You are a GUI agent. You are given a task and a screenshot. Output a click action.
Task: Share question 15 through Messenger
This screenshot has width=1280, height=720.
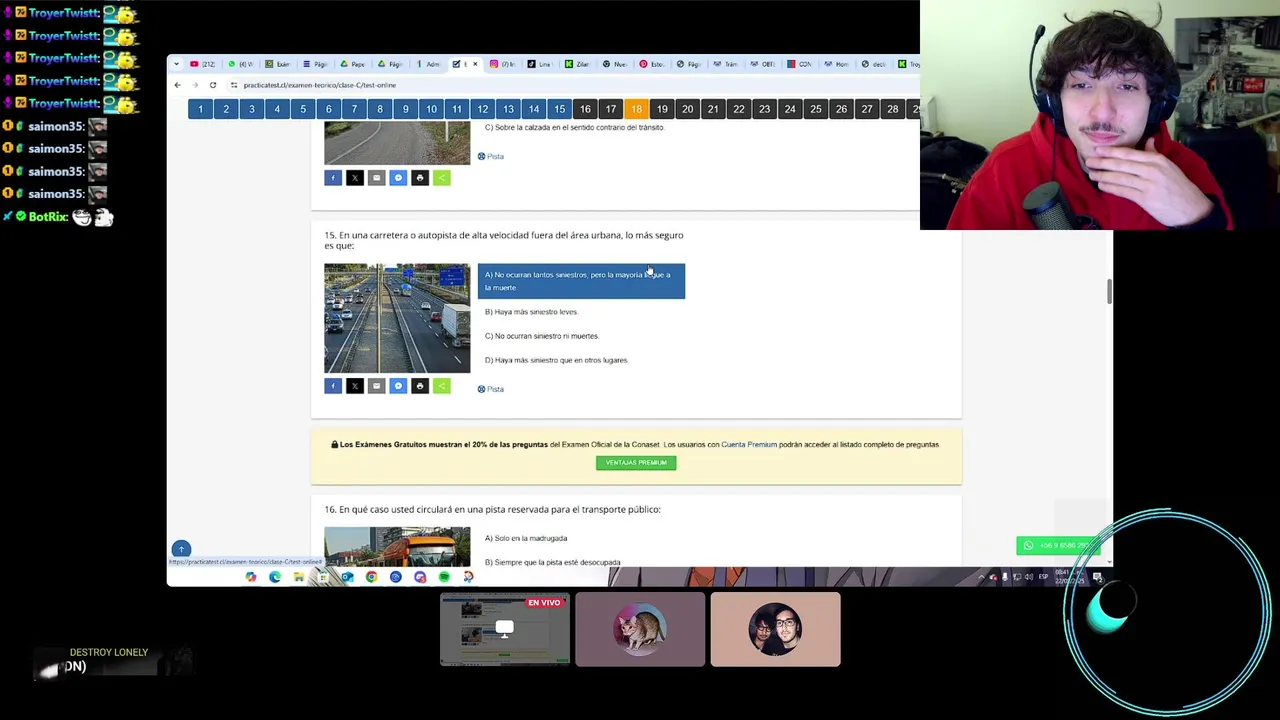click(x=398, y=386)
